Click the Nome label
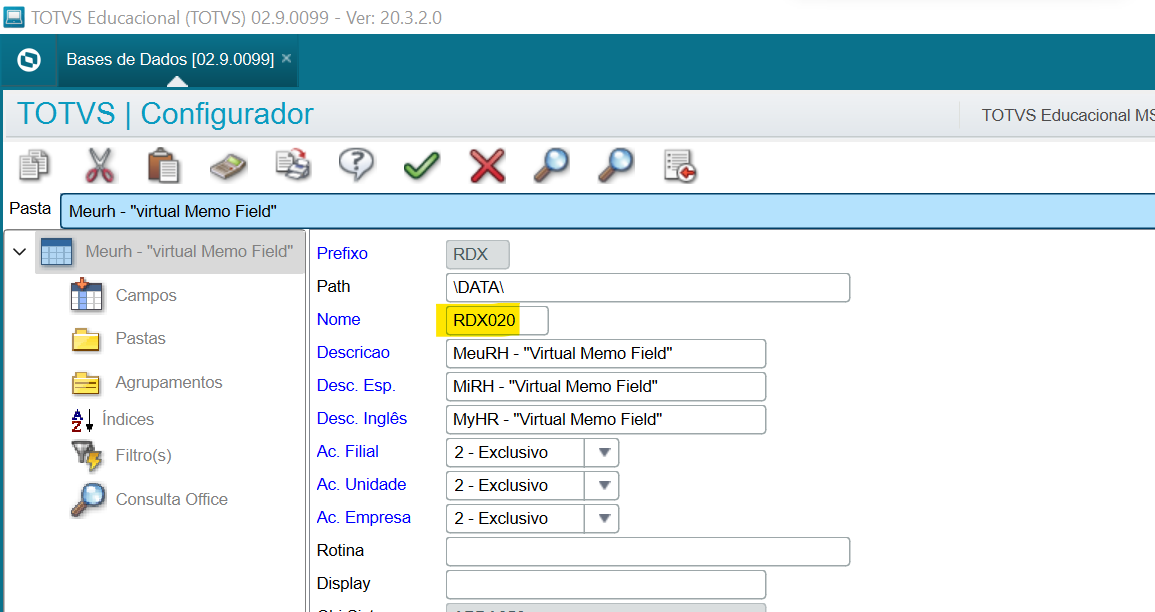This screenshot has width=1155, height=612. (x=338, y=320)
